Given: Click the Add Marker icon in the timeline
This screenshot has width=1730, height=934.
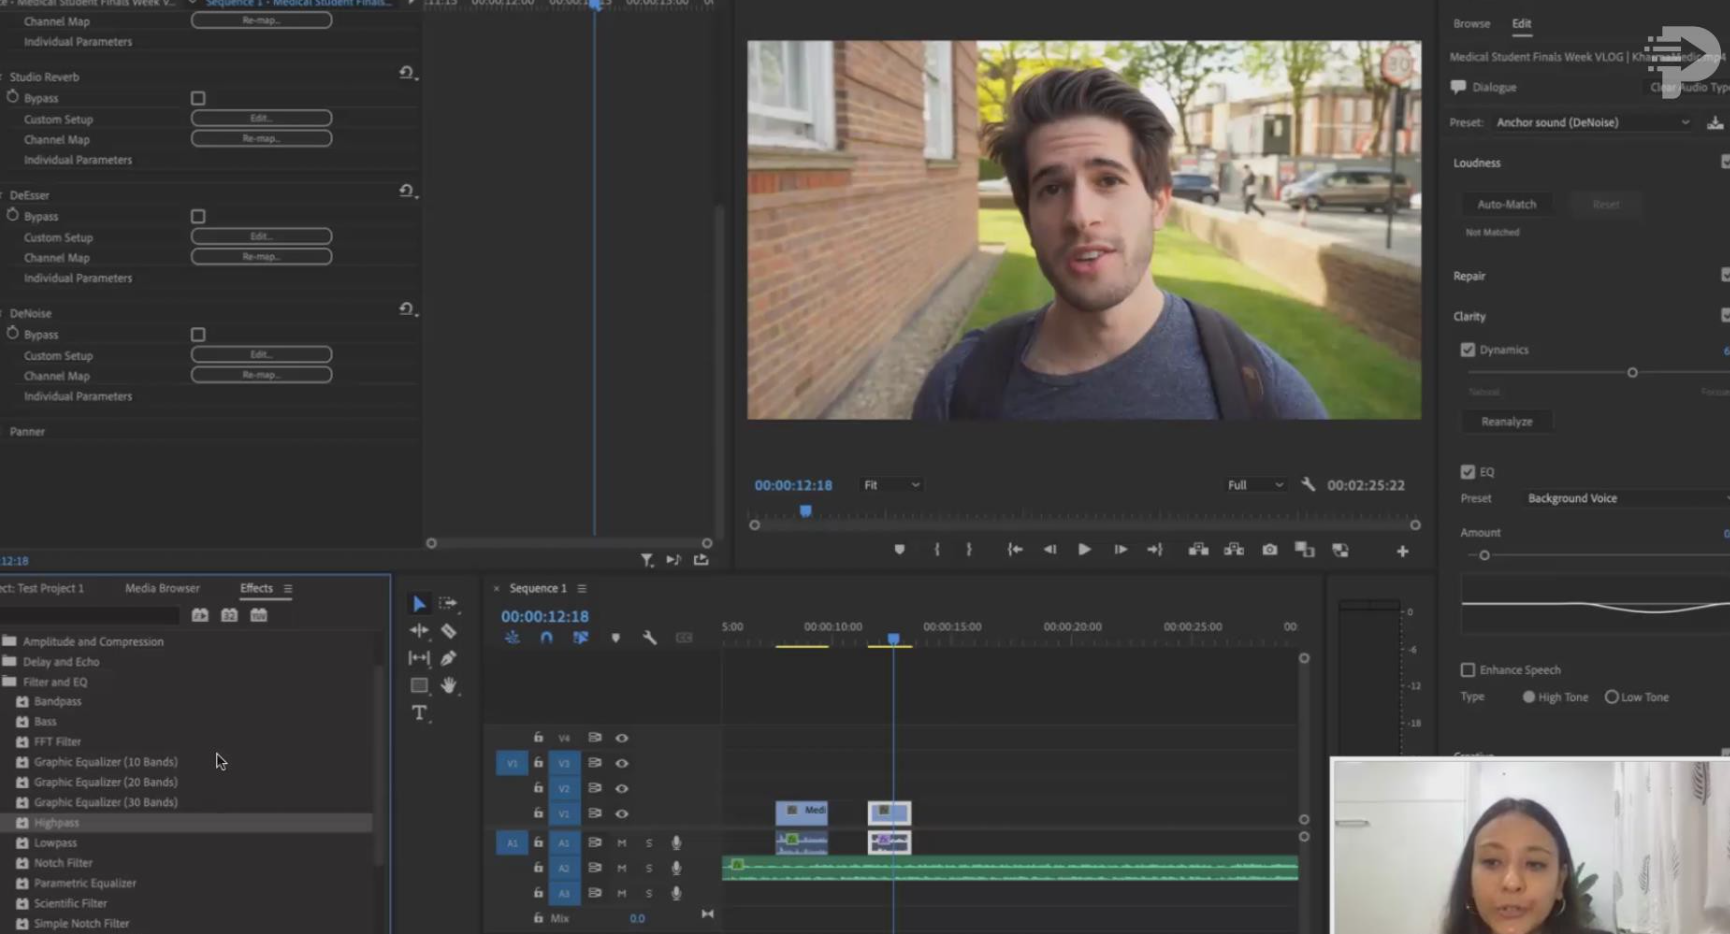Looking at the screenshot, I should [615, 638].
